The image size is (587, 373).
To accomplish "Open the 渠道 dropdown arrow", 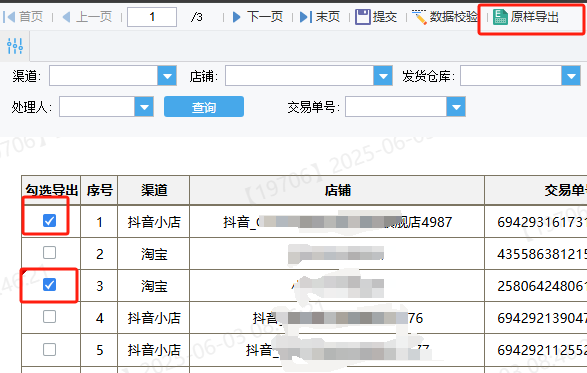I will pyautogui.click(x=167, y=76).
